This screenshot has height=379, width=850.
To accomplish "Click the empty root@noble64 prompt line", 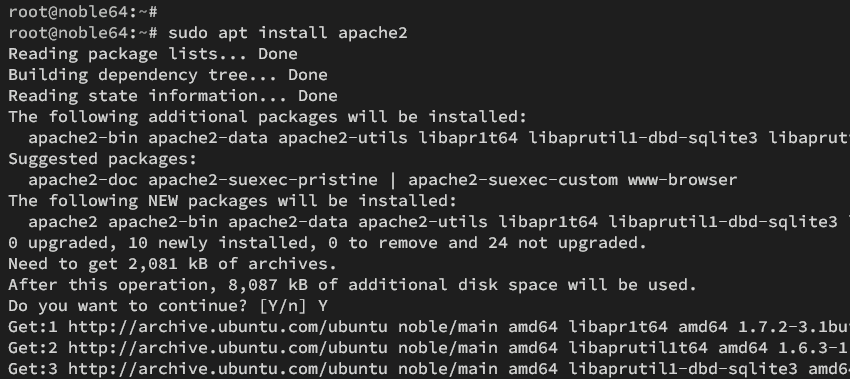I will (83, 11).
